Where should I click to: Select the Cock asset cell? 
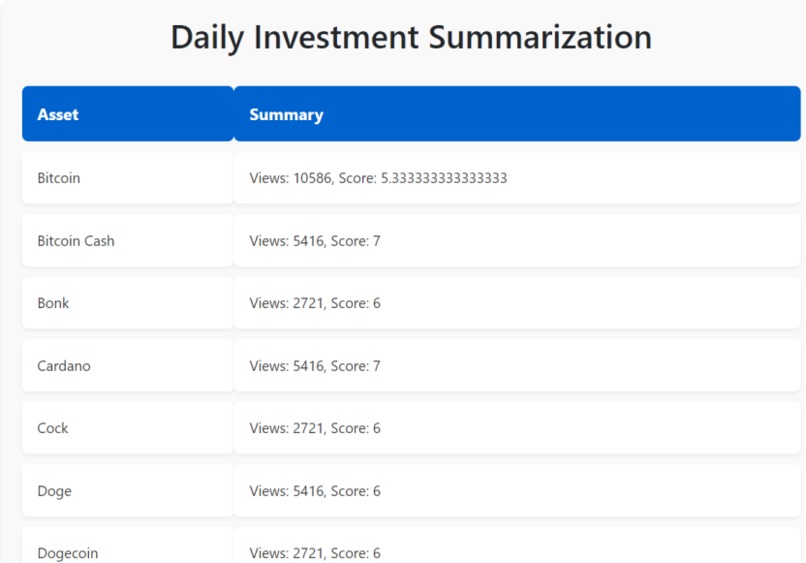coord(128,428)
